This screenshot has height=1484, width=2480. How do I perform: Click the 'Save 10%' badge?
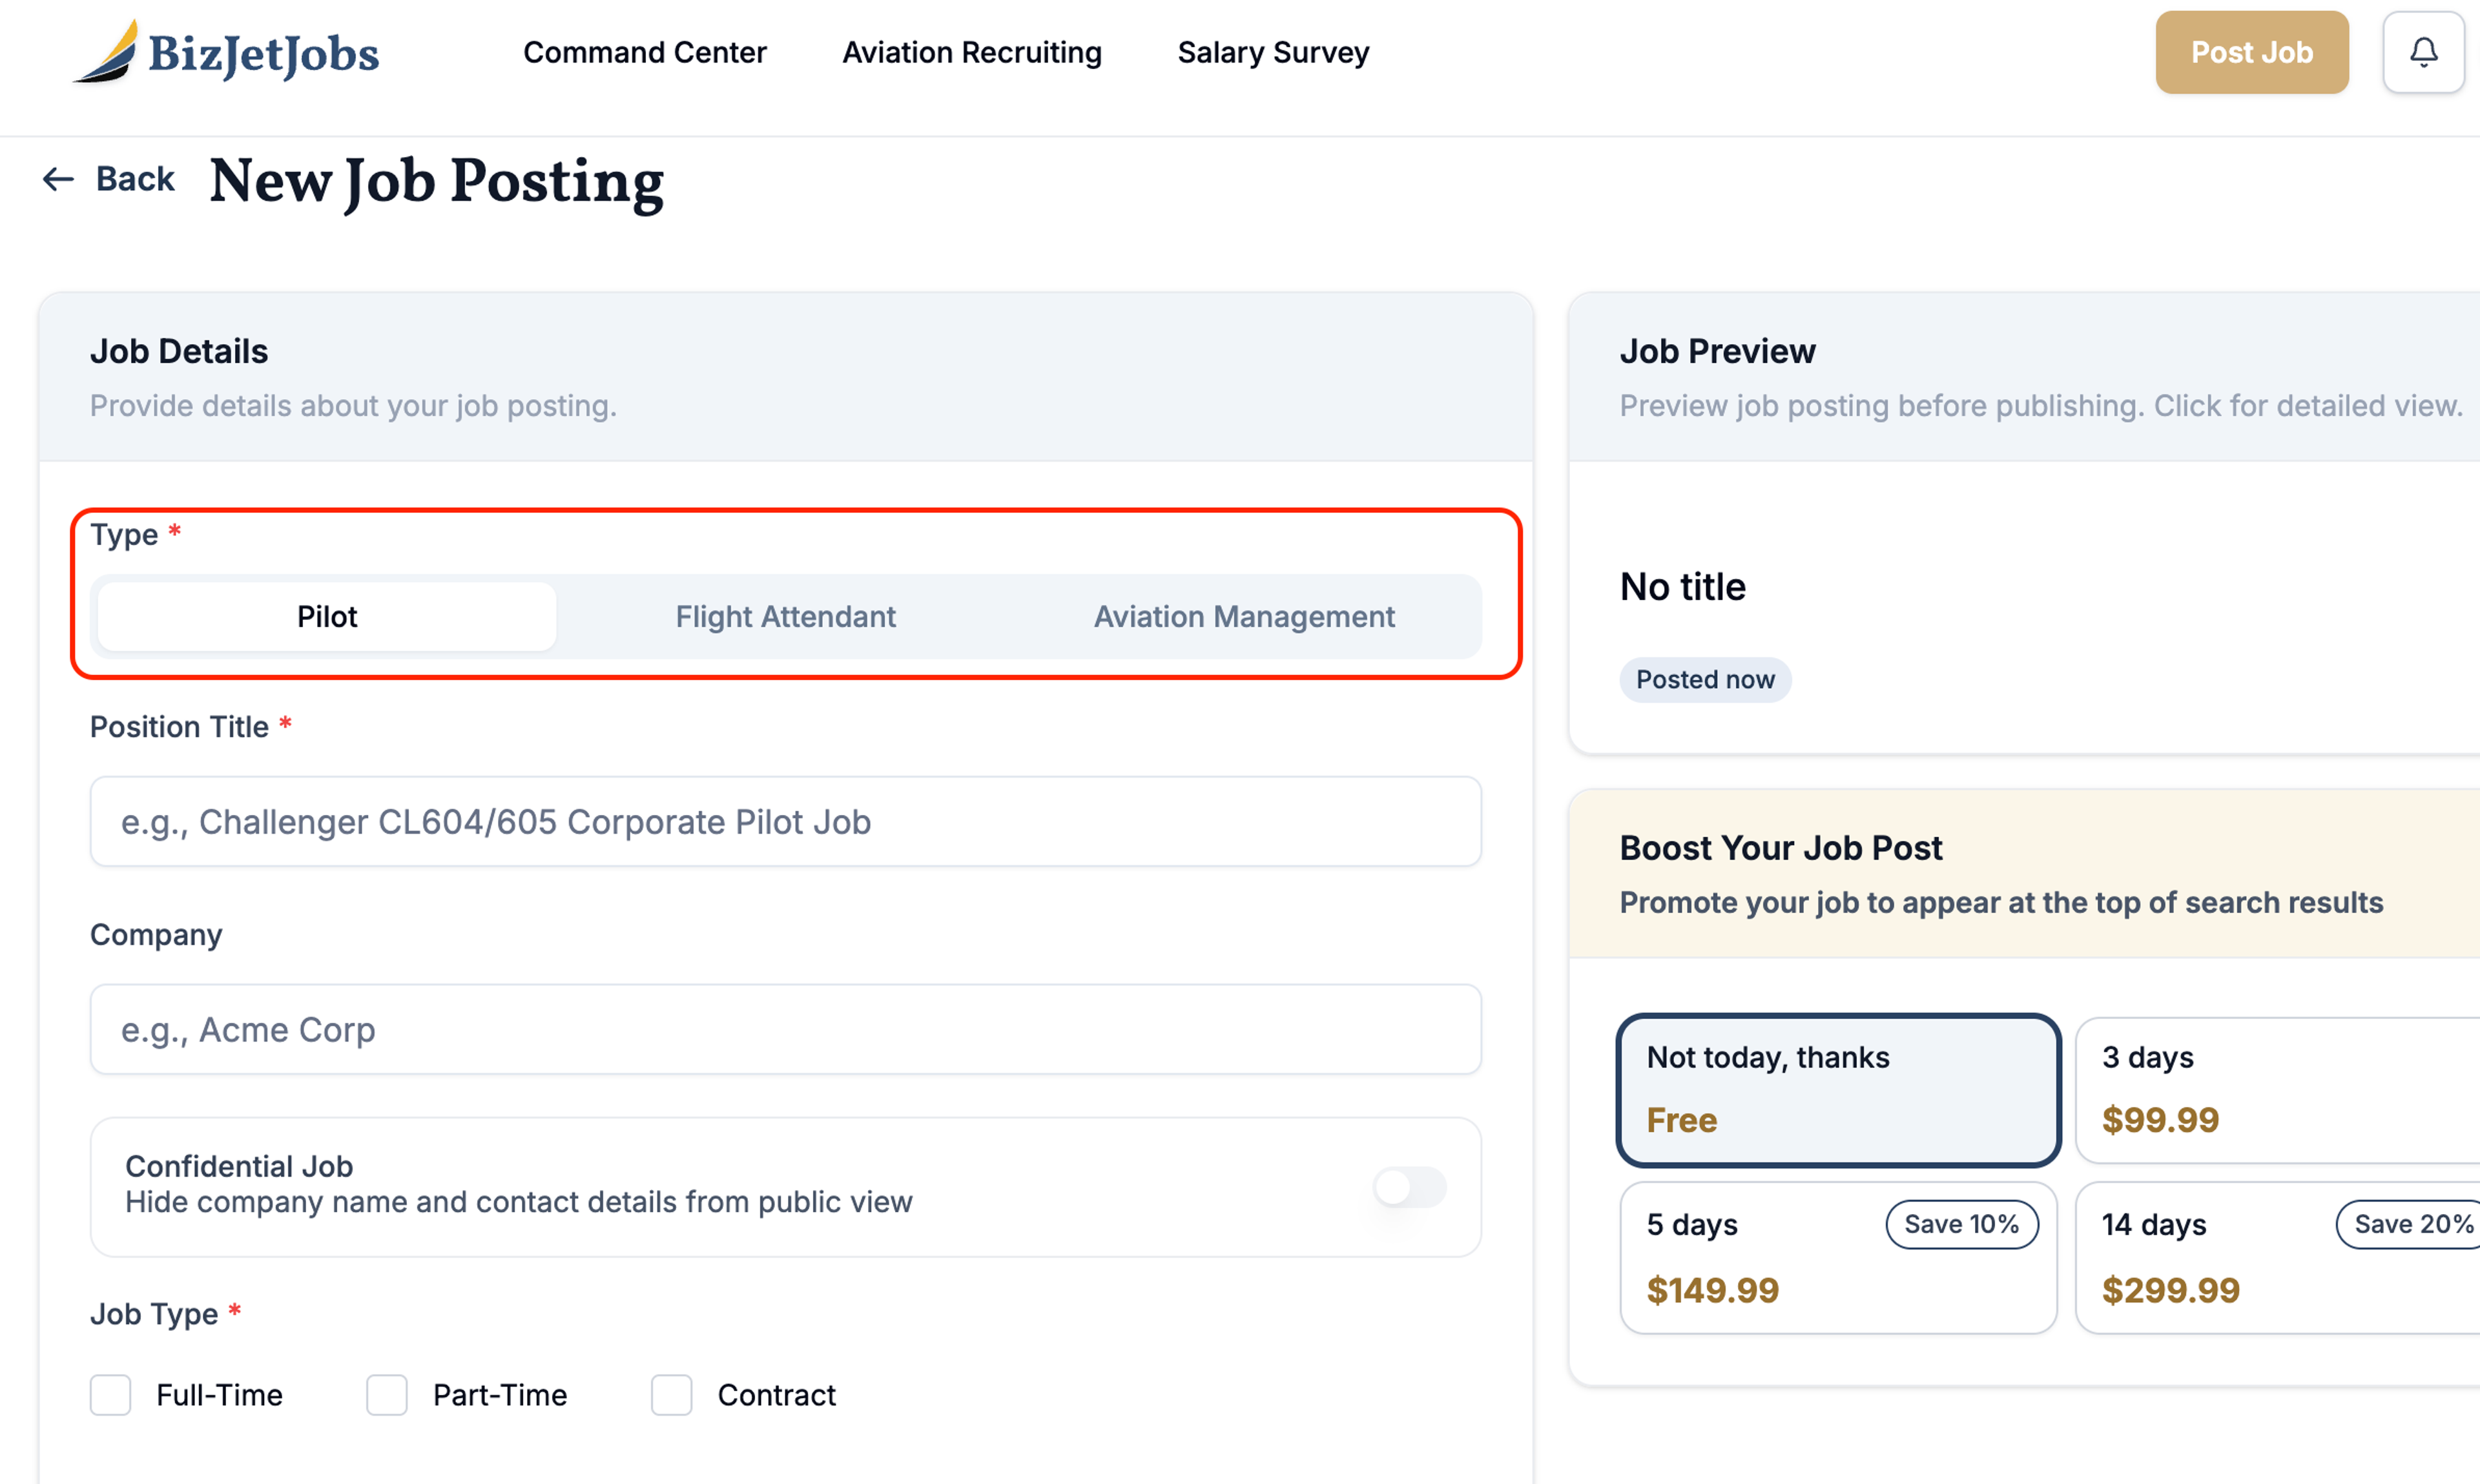1961,1224
